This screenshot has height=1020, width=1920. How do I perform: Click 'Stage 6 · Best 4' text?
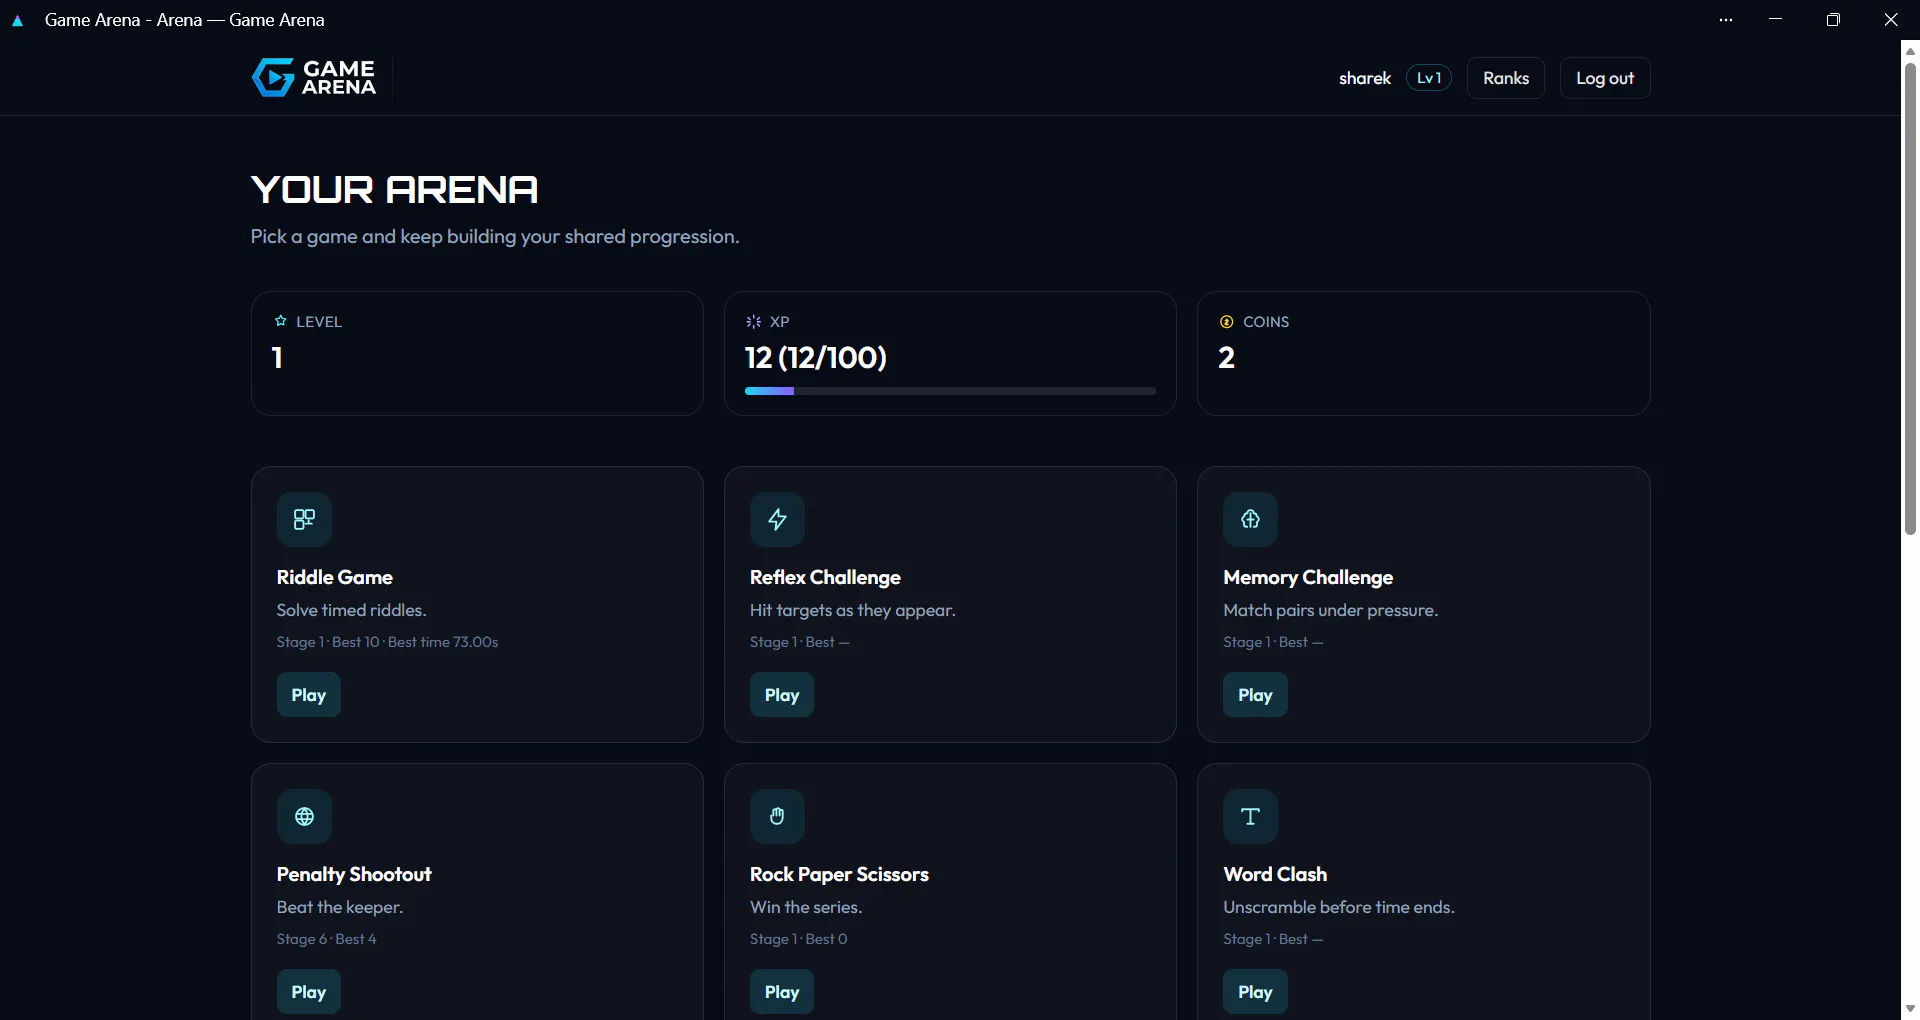tap(326, 939)
